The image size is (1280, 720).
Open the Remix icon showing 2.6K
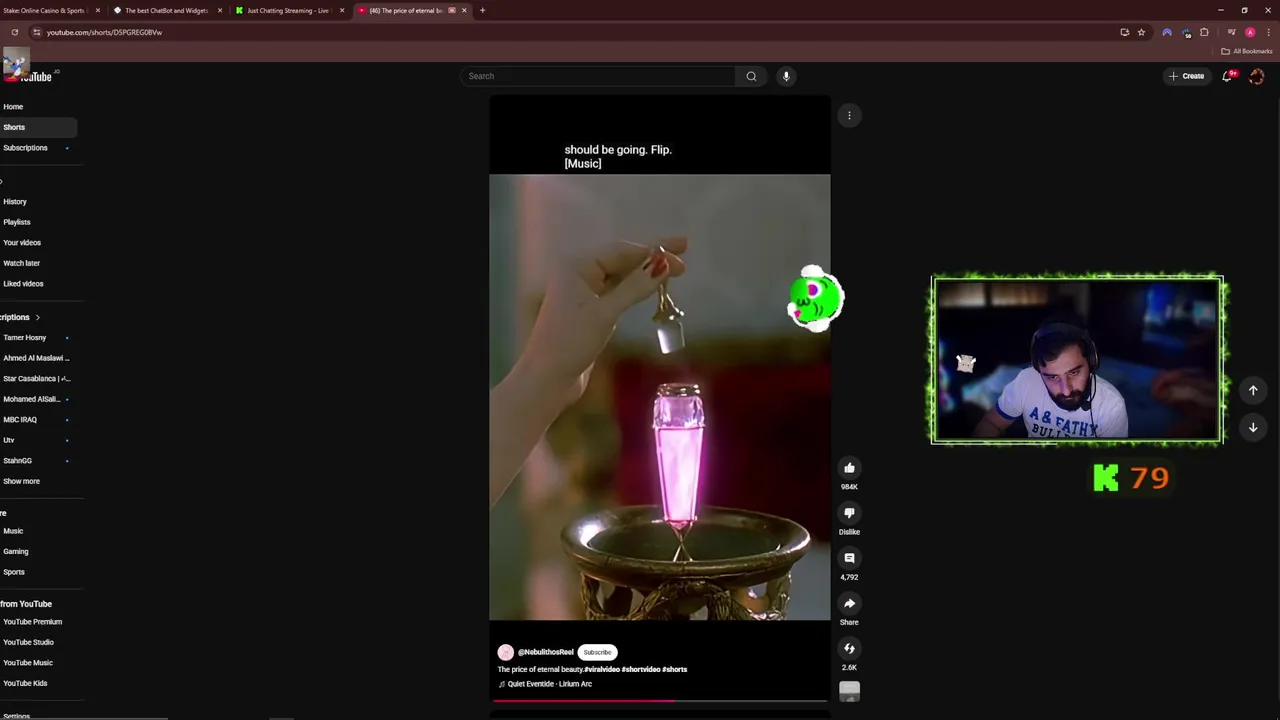(x=849, y=648)
